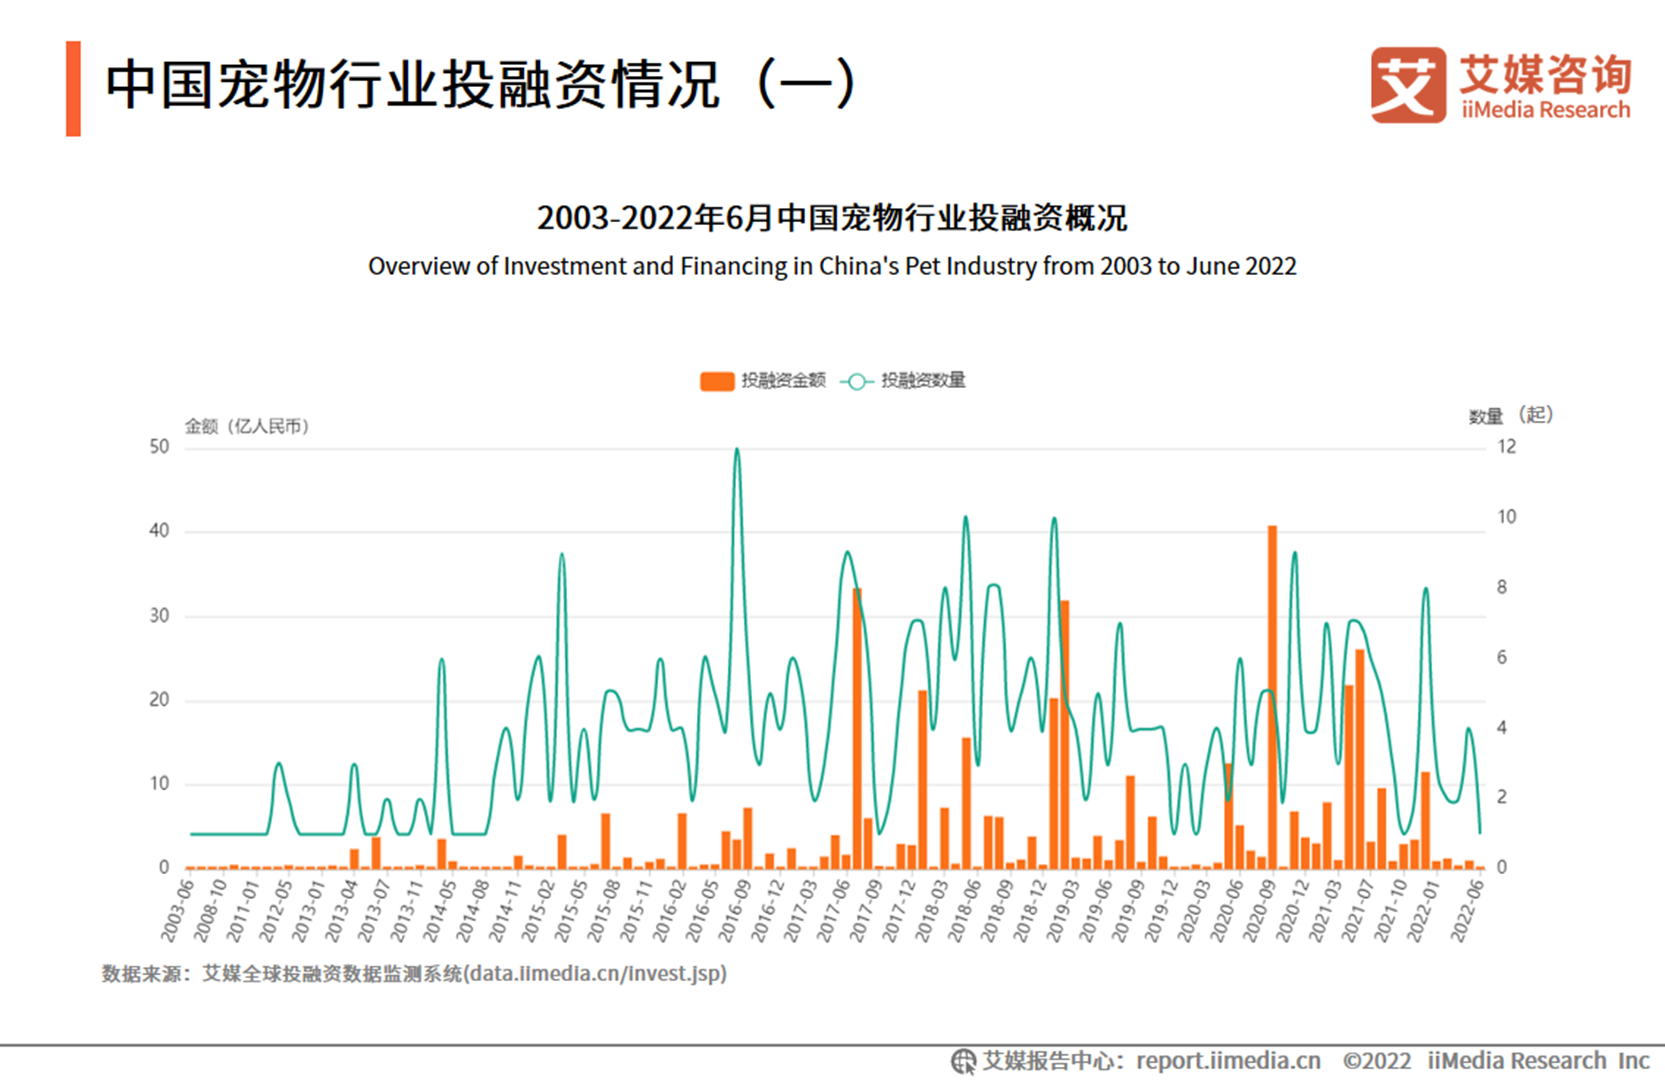This screenshot has height=1082, width=1665.
Task: Click the 2003-06 x-axis label
Action: coord(176,910)
